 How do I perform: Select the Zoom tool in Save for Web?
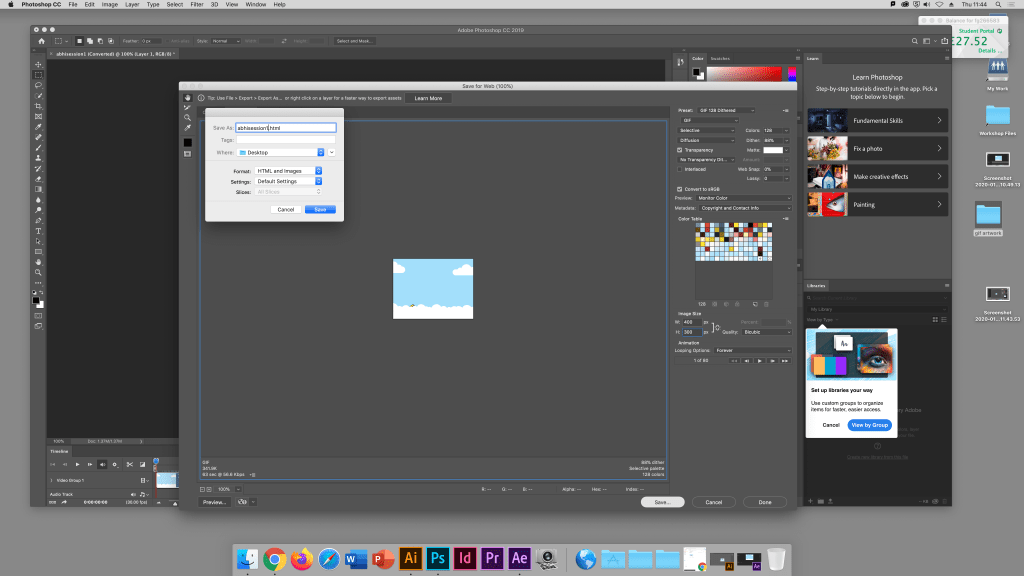187,118
